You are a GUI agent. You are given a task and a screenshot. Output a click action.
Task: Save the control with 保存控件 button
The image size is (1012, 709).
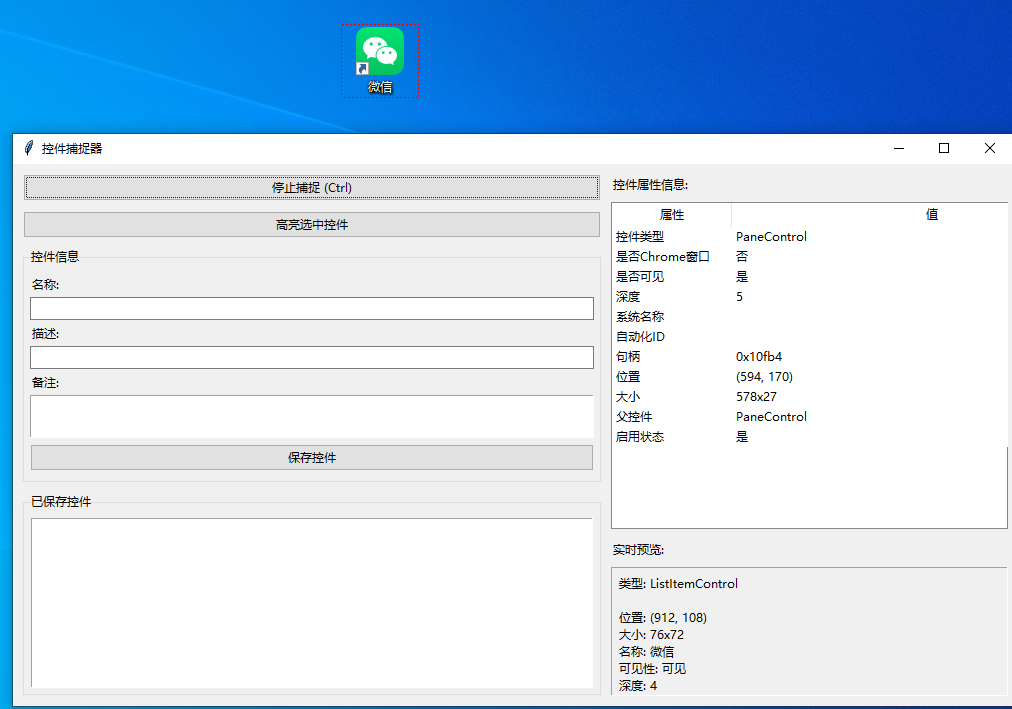pyautogui.click(x=312, y=457)
